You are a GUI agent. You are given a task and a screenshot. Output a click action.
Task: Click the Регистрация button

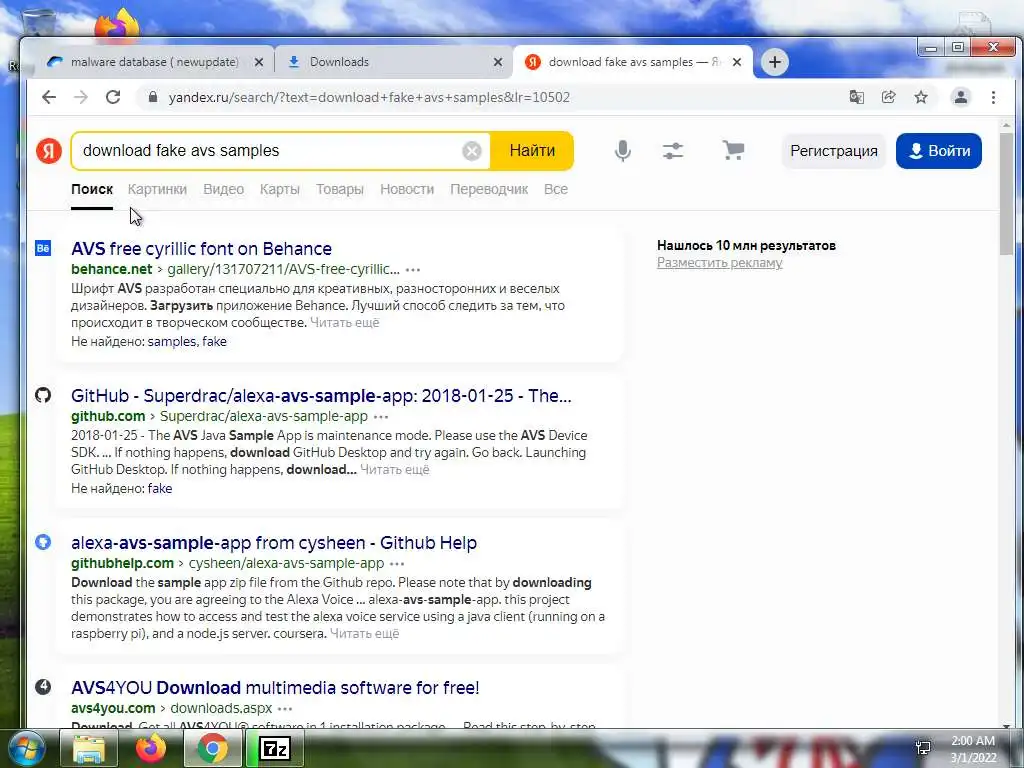click(833, 151)
